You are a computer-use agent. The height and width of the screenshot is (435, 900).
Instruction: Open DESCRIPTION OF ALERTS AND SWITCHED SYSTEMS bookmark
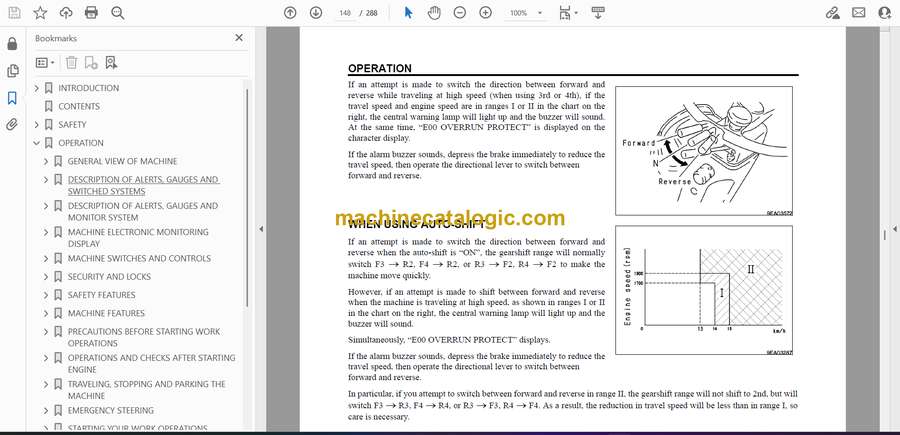[143, 185]
